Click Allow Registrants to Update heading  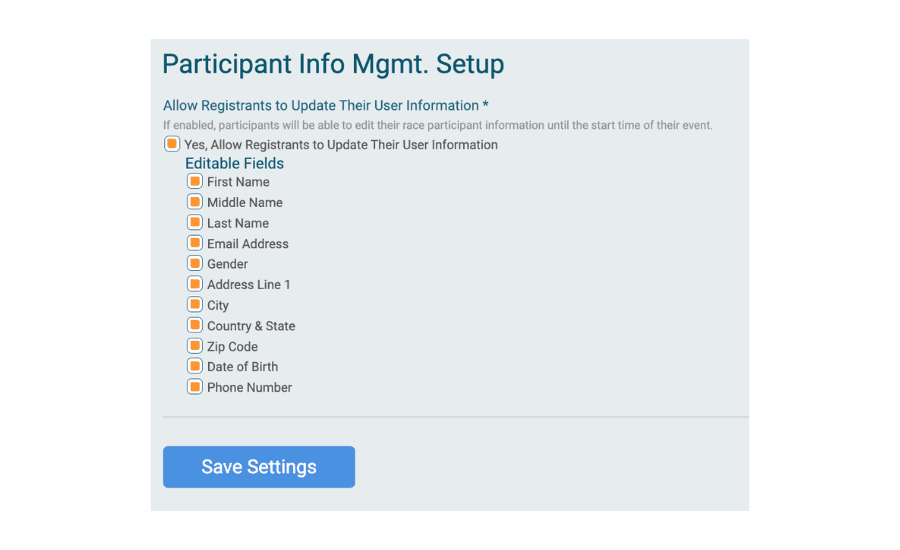[325, 106]
